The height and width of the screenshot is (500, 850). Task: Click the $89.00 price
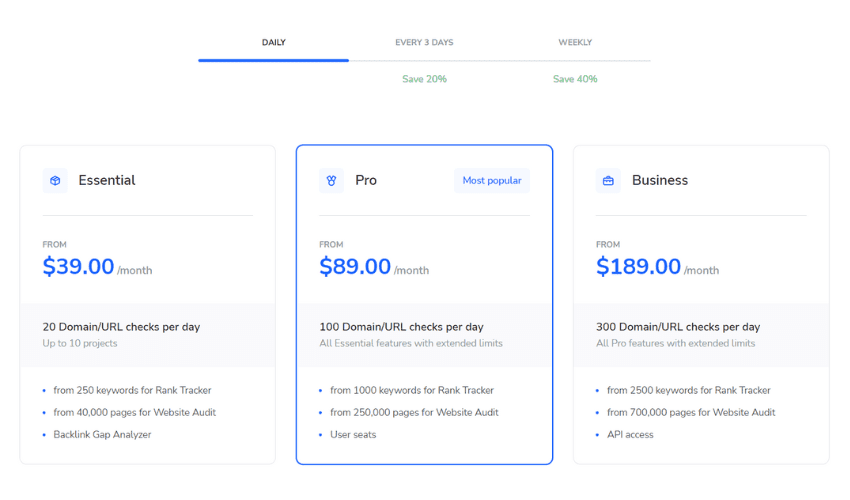tap(355, 266)
